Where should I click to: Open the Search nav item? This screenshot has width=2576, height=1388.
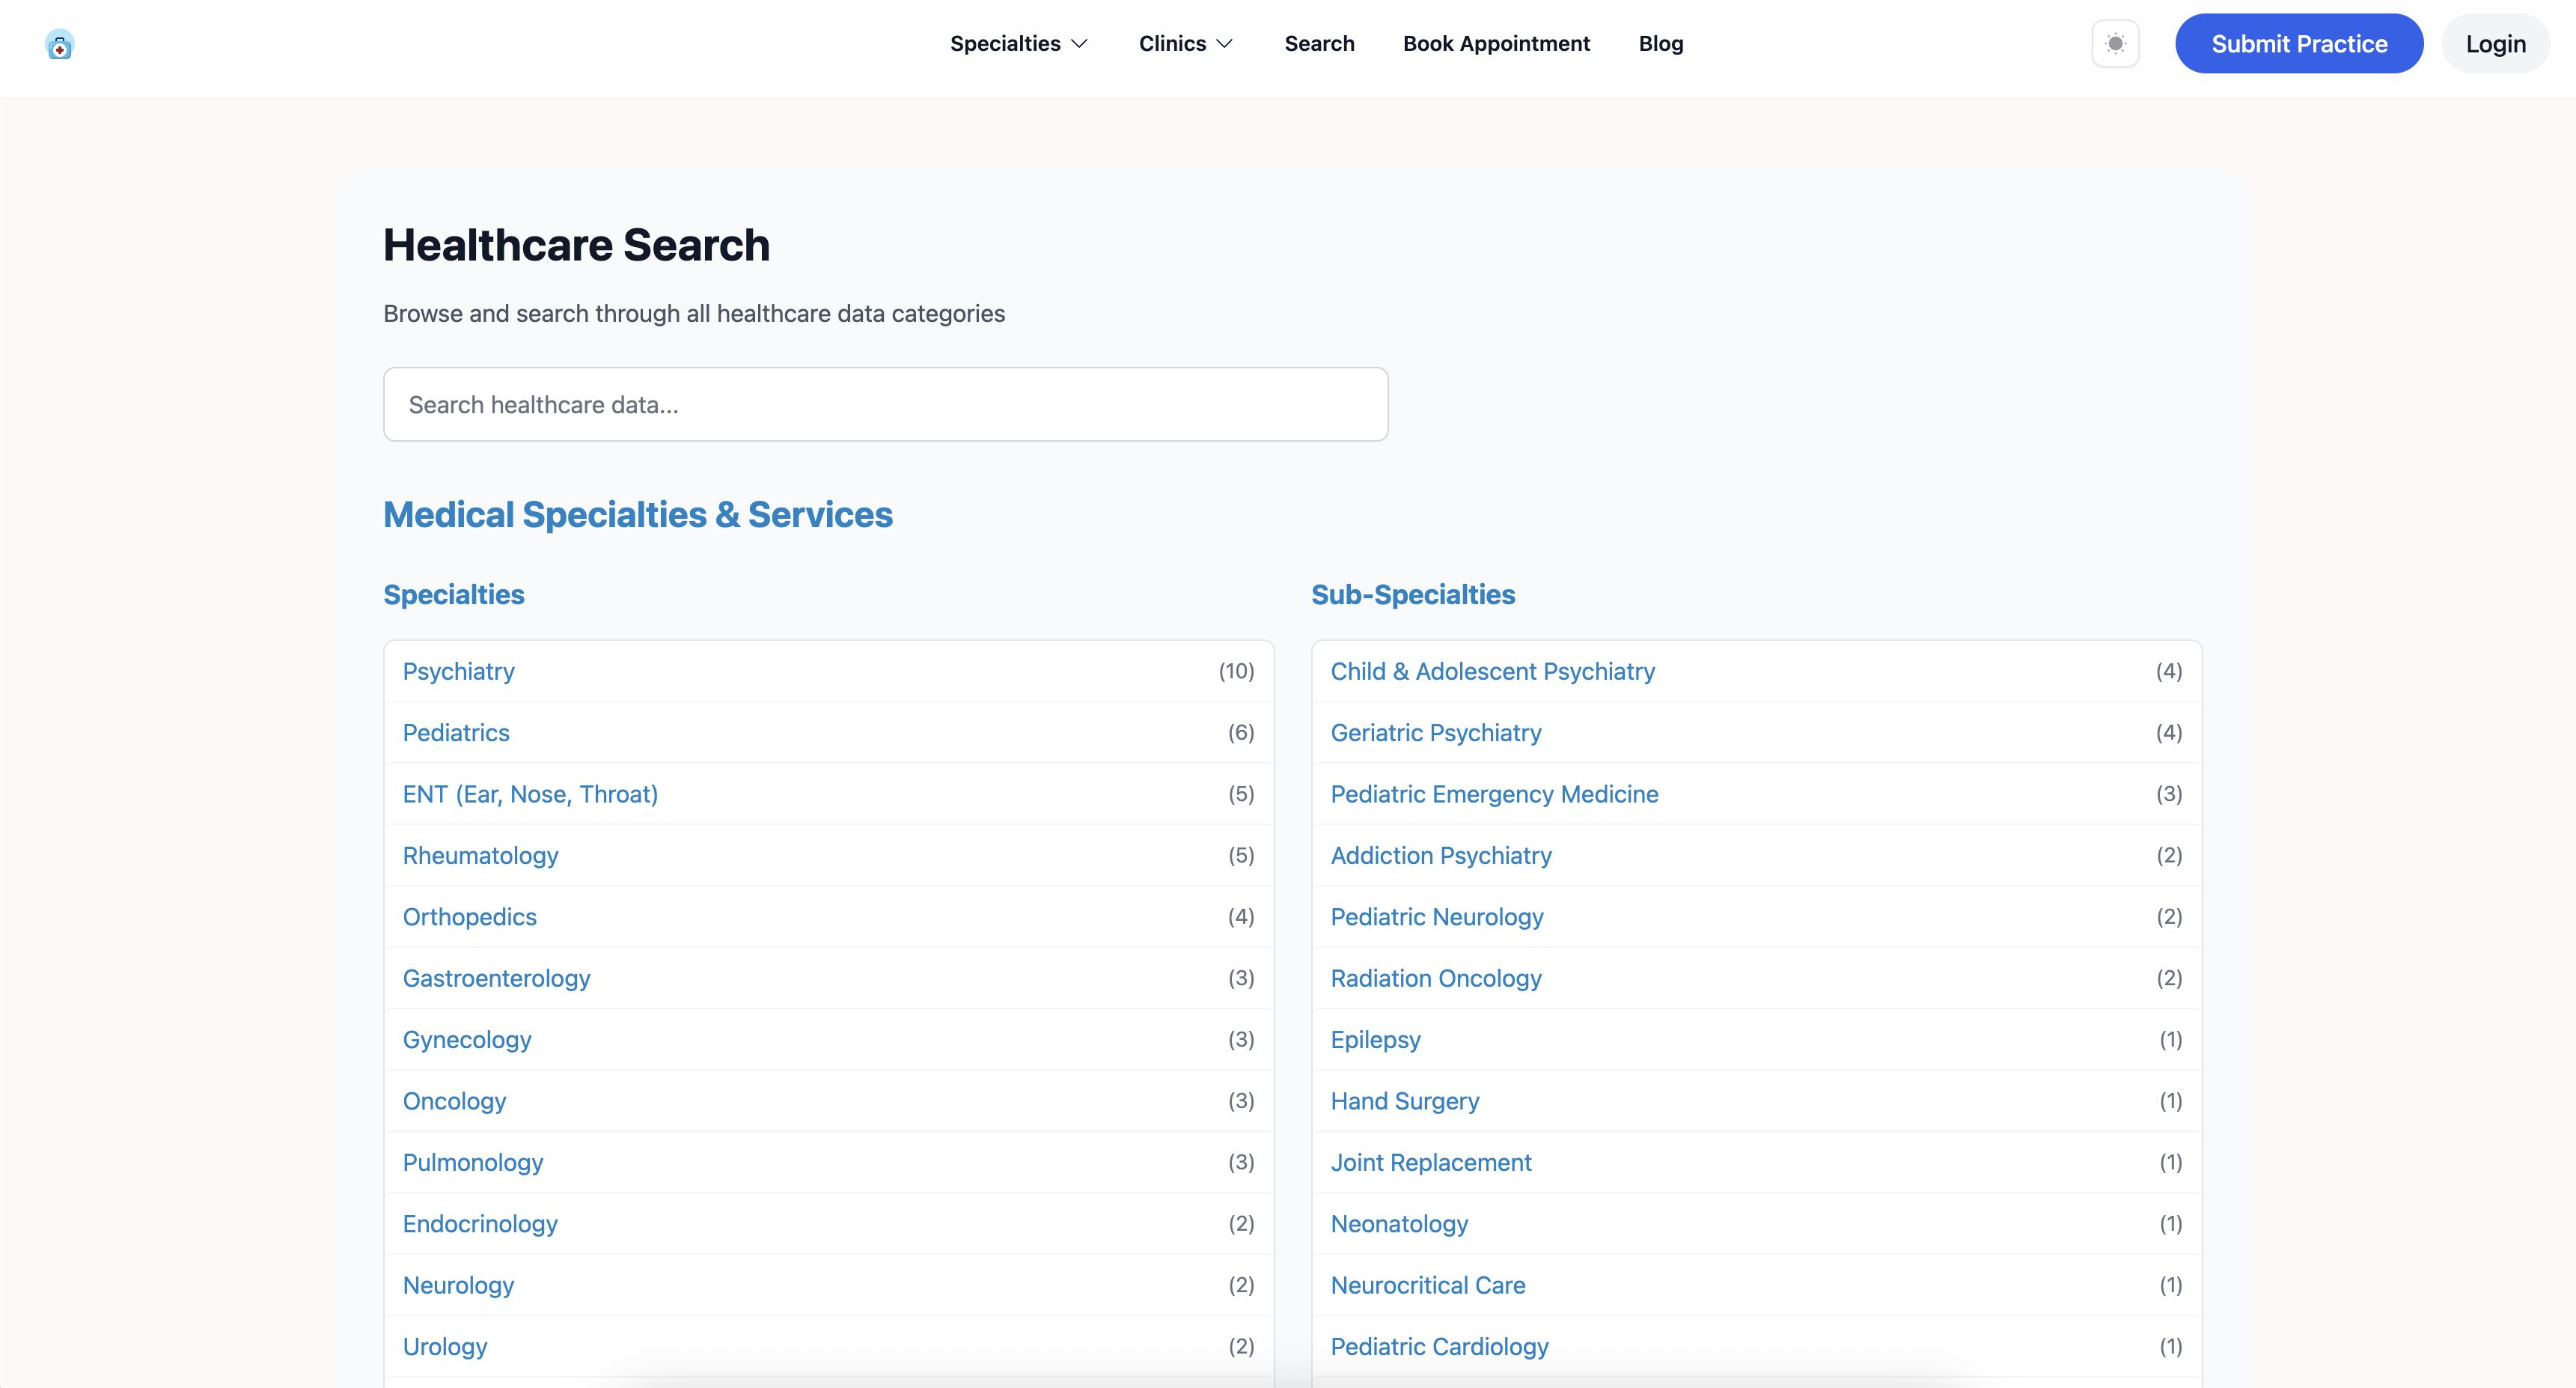(x=1319, y=44)
